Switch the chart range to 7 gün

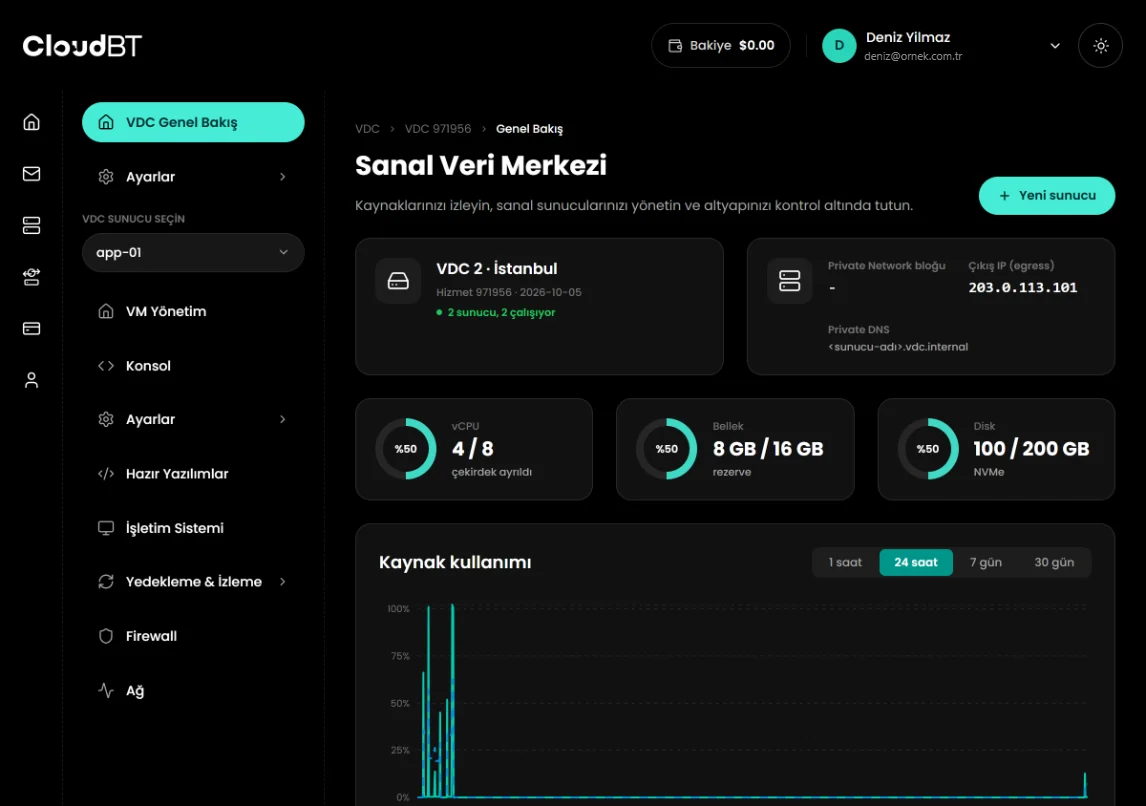[985, 563]
